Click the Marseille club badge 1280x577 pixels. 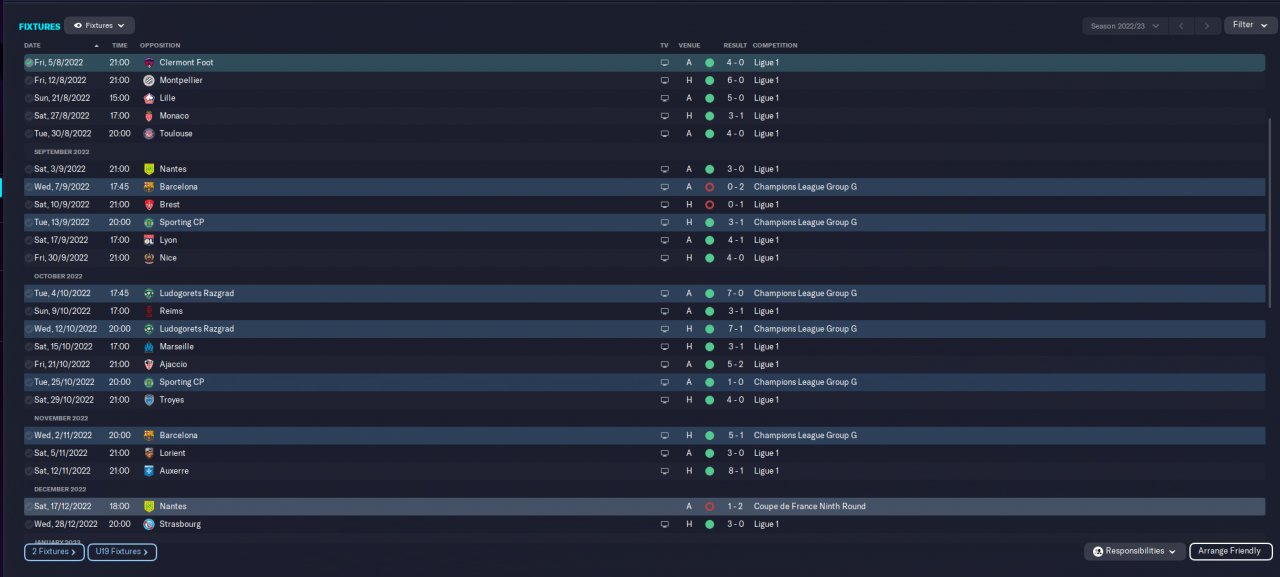149,347
